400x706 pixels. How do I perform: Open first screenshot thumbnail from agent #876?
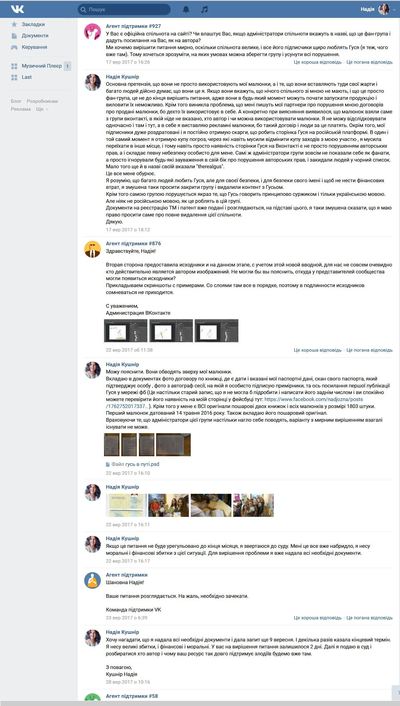pos(126,331)
